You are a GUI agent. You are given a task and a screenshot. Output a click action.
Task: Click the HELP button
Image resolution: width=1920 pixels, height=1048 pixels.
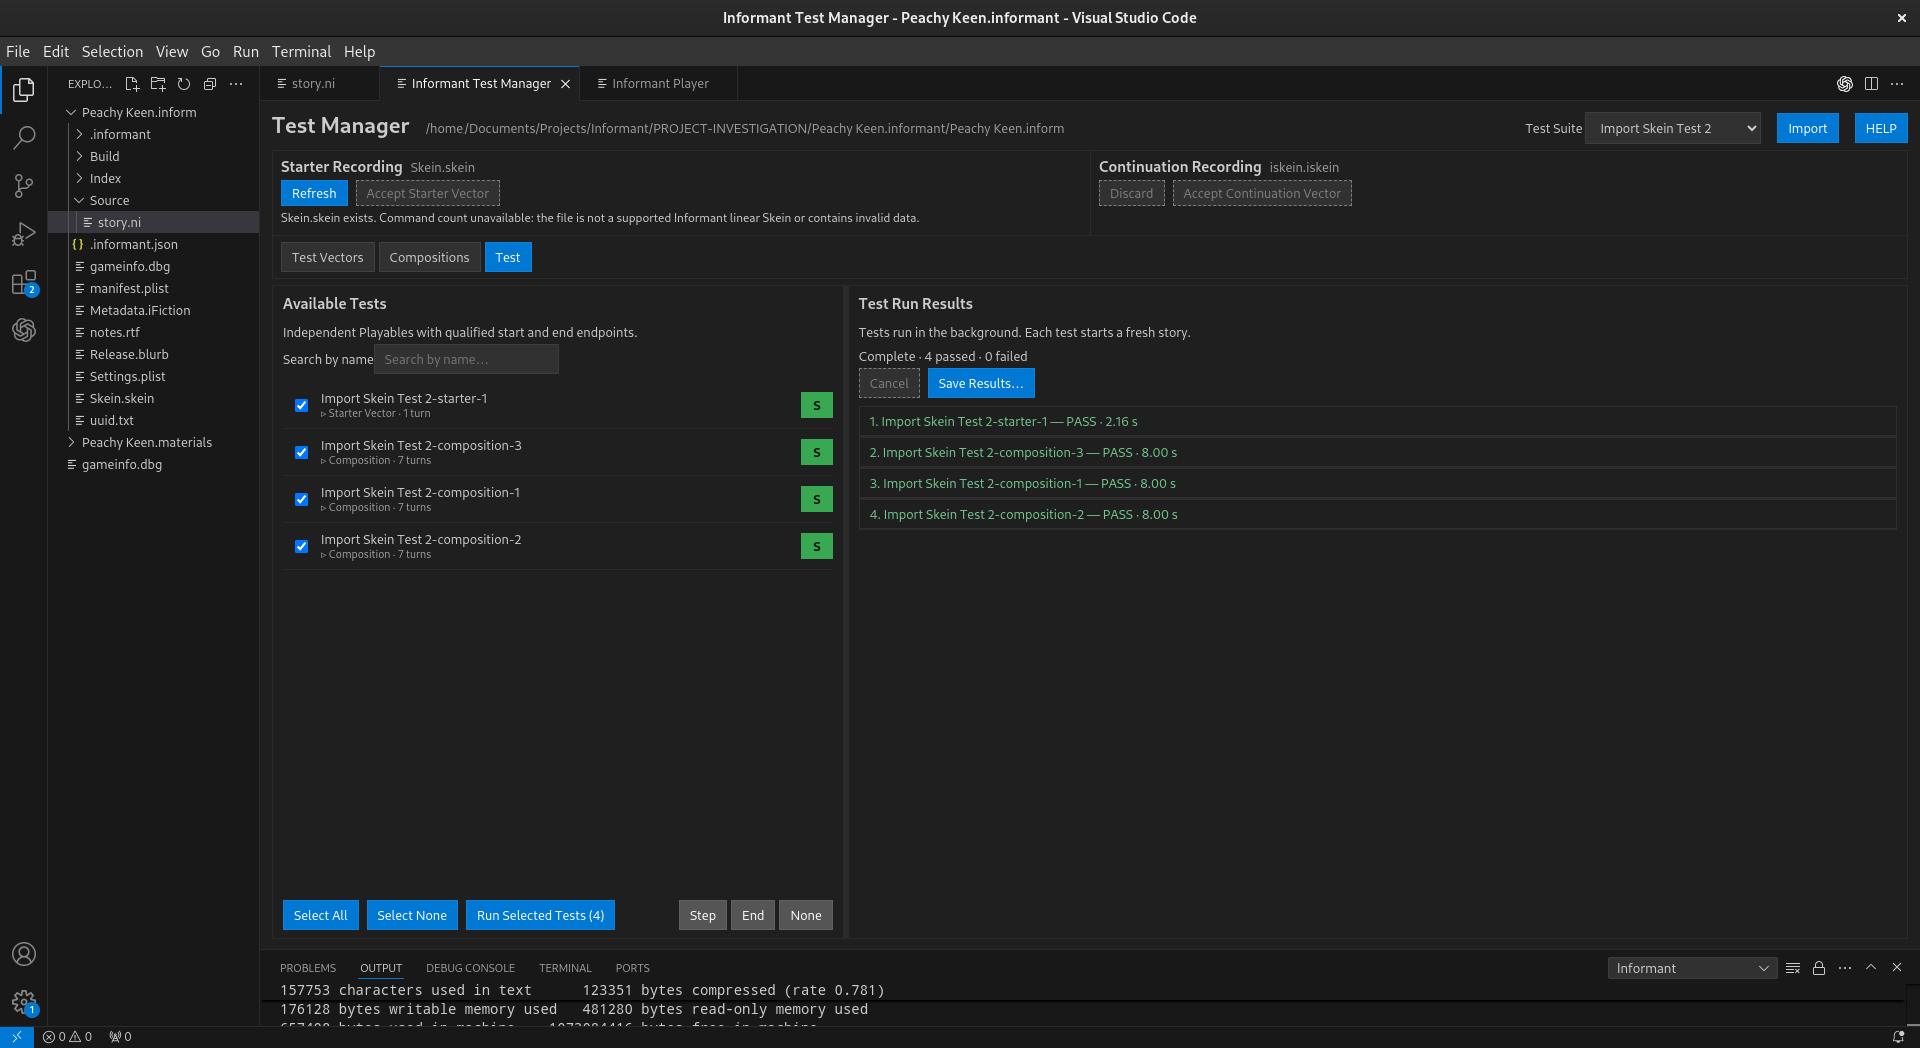[1881, 128]
